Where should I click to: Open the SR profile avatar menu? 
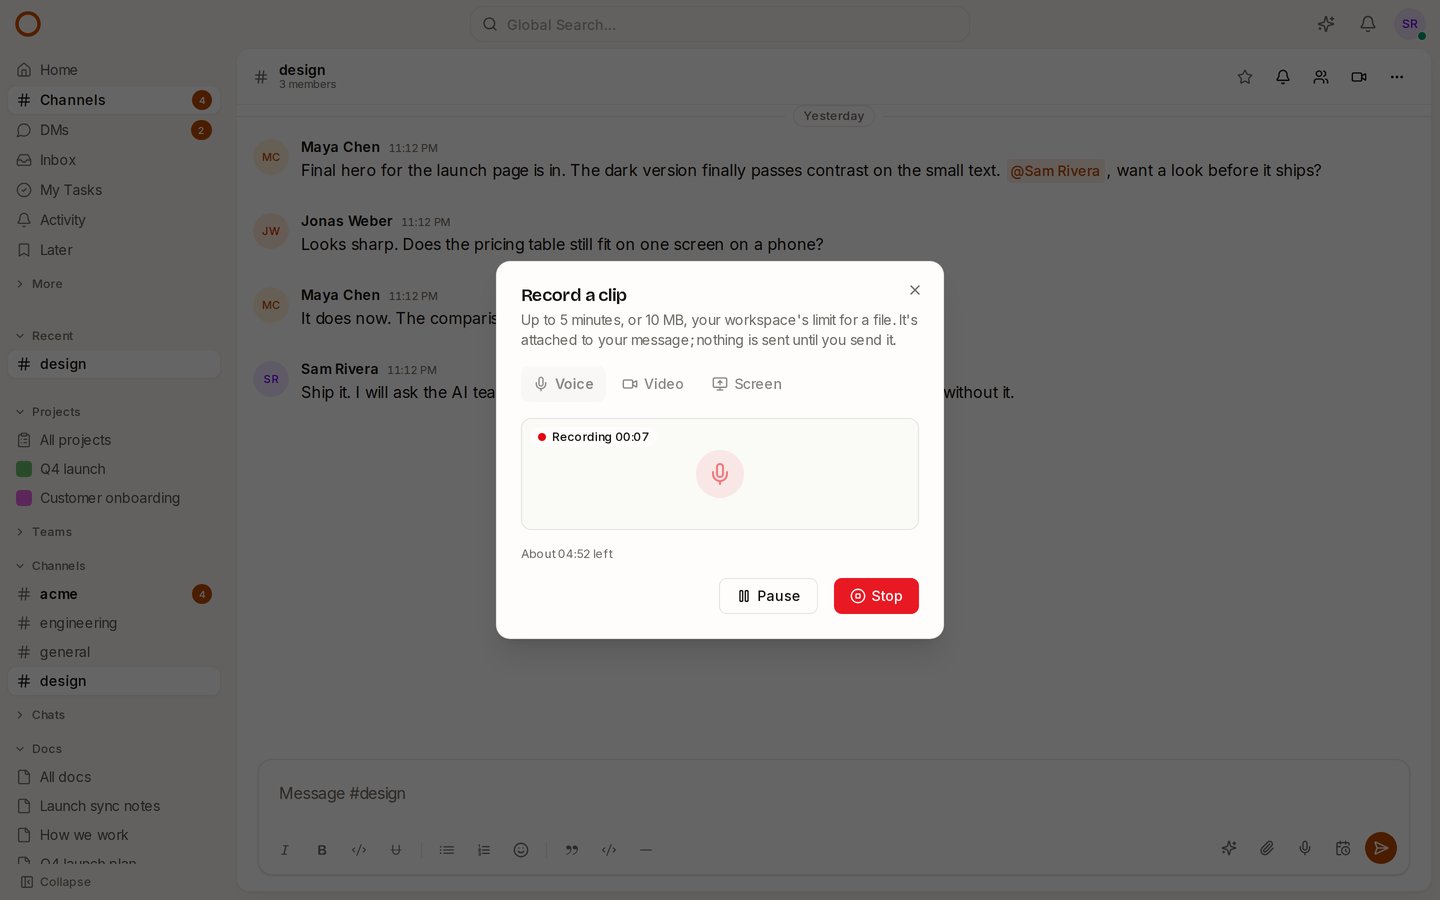tap(1410, 24)
